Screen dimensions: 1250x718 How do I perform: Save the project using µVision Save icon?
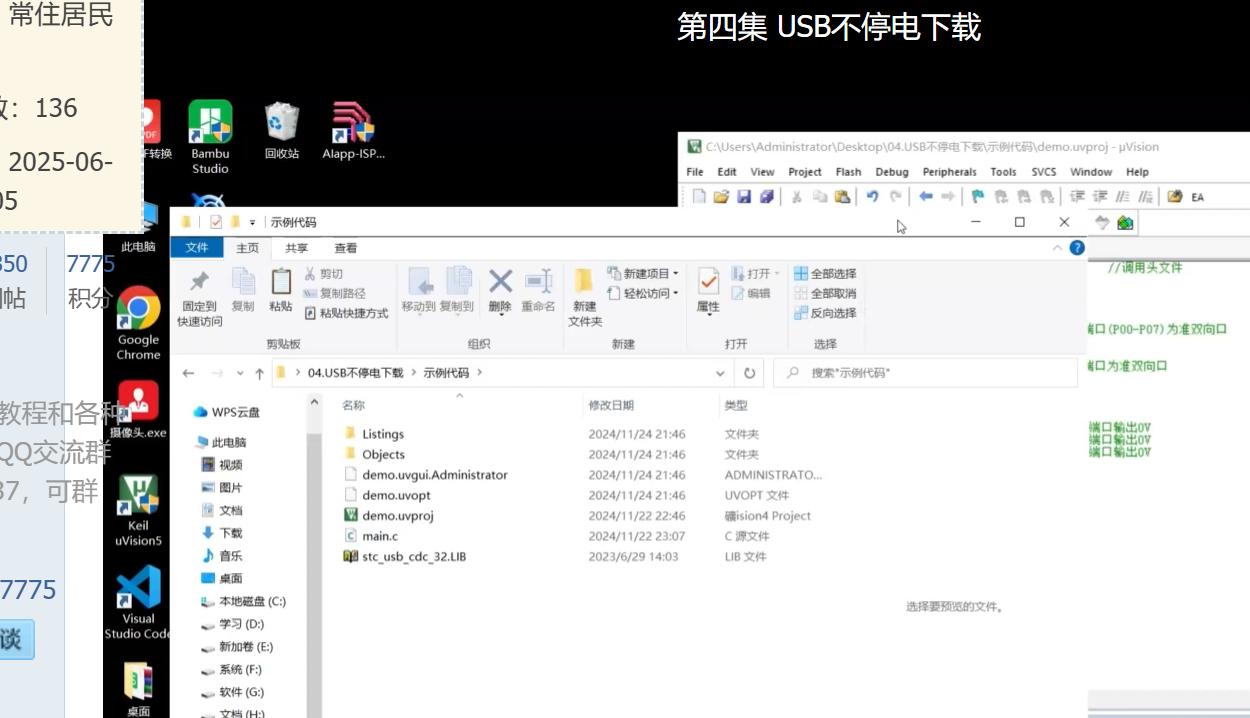pos(744,196)
